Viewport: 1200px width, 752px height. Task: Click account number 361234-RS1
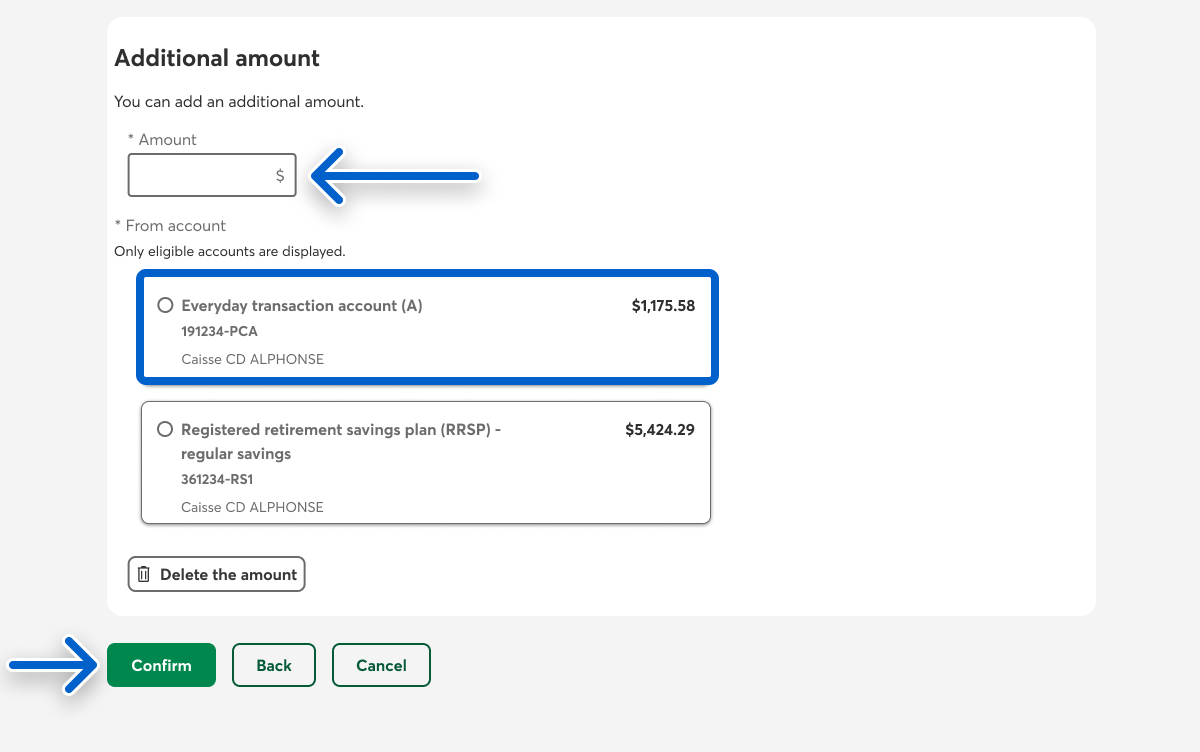click(217, 480)
